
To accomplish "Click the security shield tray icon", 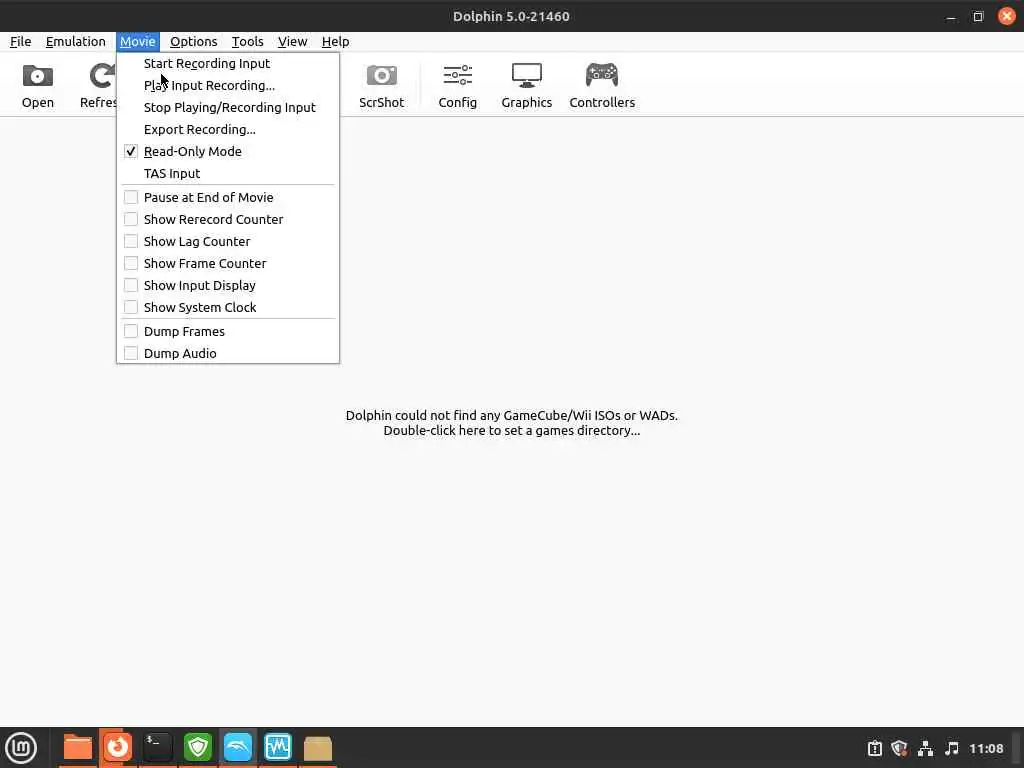I will pyautogui.click(x=899, y=748).
